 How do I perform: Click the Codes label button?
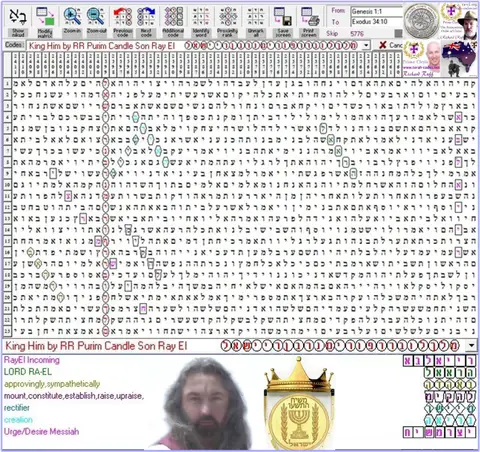[x=14, y=45]
